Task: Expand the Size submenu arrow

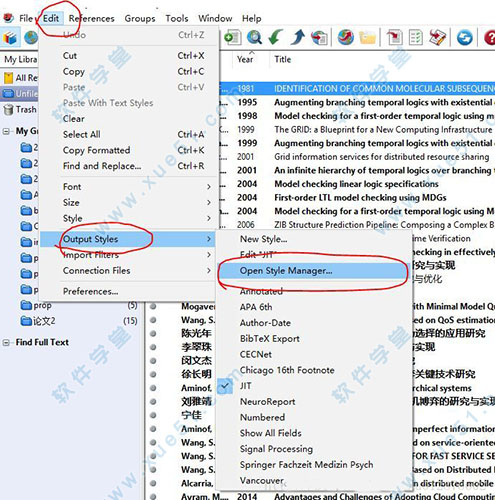Action: tap(209, 202)
